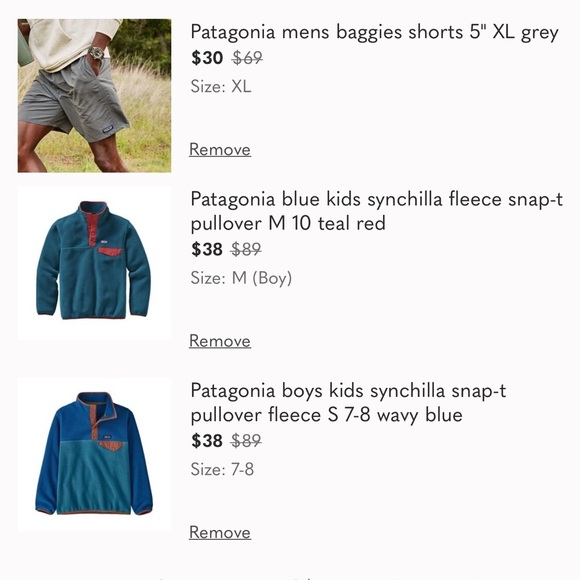
Task: Click the red chest pocket on teal fleece
Action: click(x=110, y=252)
